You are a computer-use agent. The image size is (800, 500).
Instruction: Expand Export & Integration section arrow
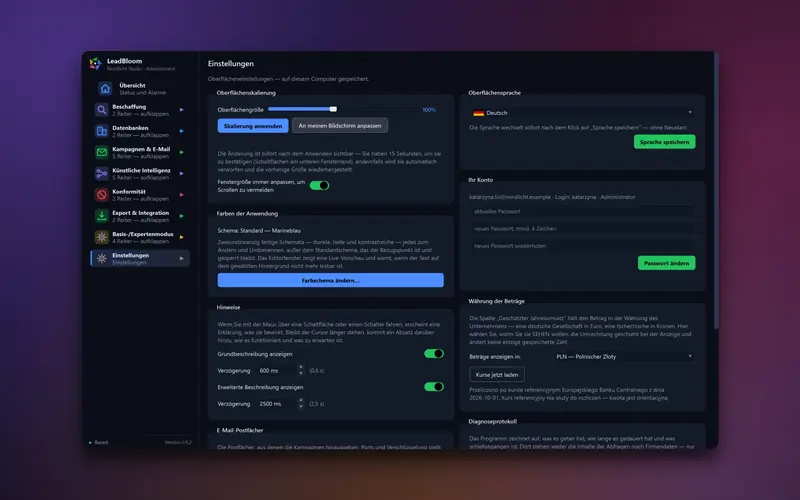[x=182, y=216]
